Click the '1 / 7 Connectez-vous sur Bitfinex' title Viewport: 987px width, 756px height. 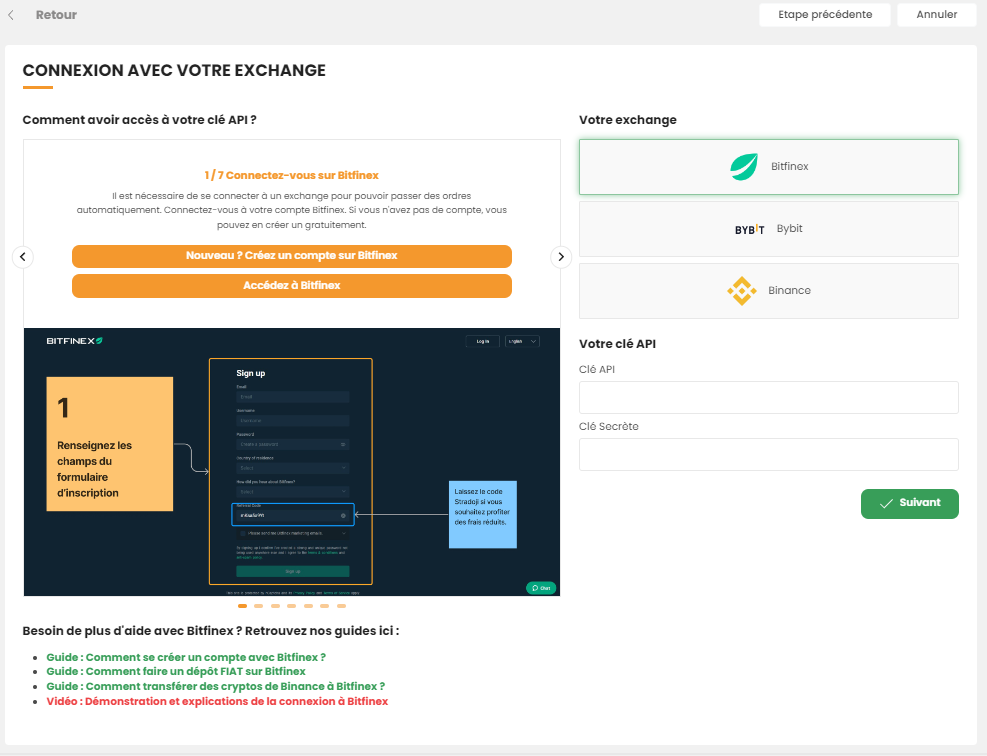pos(291,176)
